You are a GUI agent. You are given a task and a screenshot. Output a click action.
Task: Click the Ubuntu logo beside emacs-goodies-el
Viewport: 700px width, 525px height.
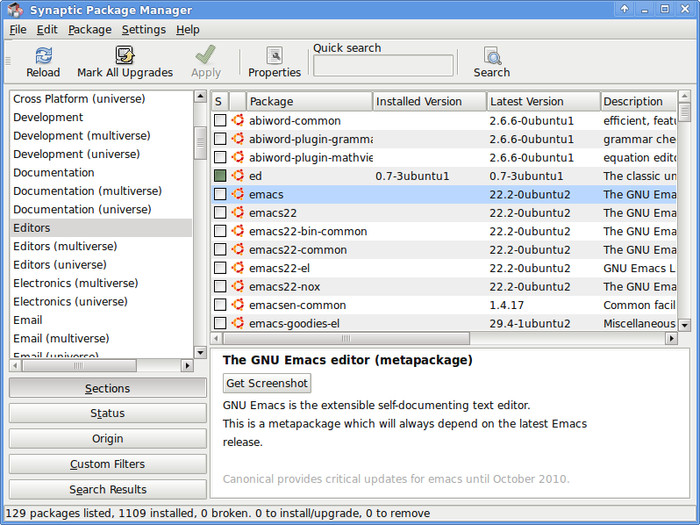[x=238, y=323]
